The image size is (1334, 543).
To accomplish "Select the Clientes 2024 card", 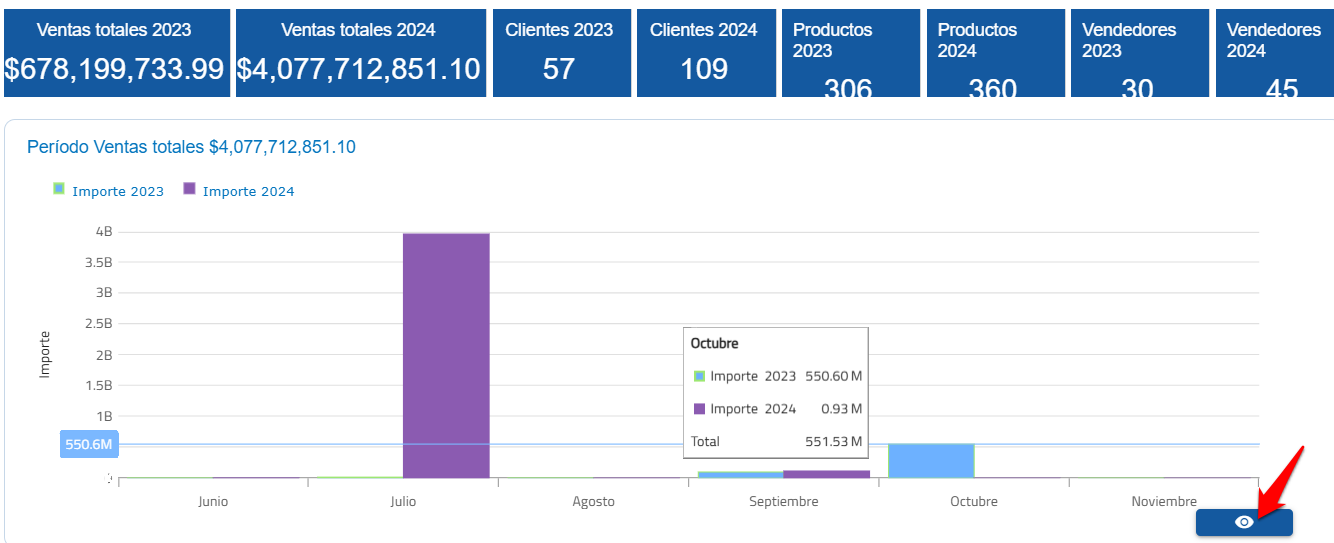I will (704, 53).
